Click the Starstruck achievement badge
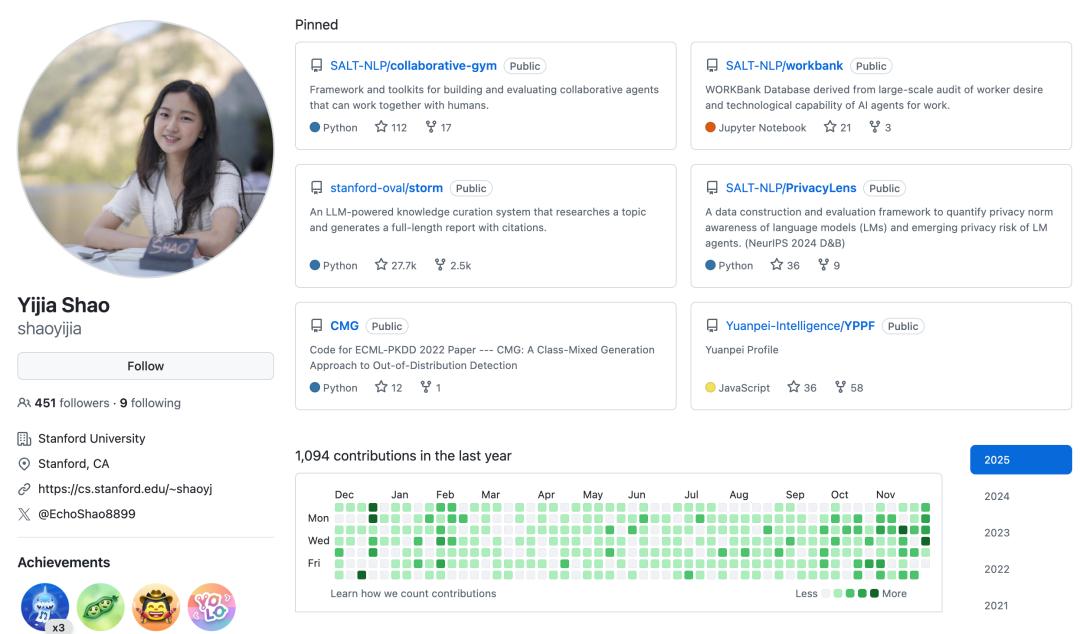This screenshot has width=1080, height=634. coord(156,606)
